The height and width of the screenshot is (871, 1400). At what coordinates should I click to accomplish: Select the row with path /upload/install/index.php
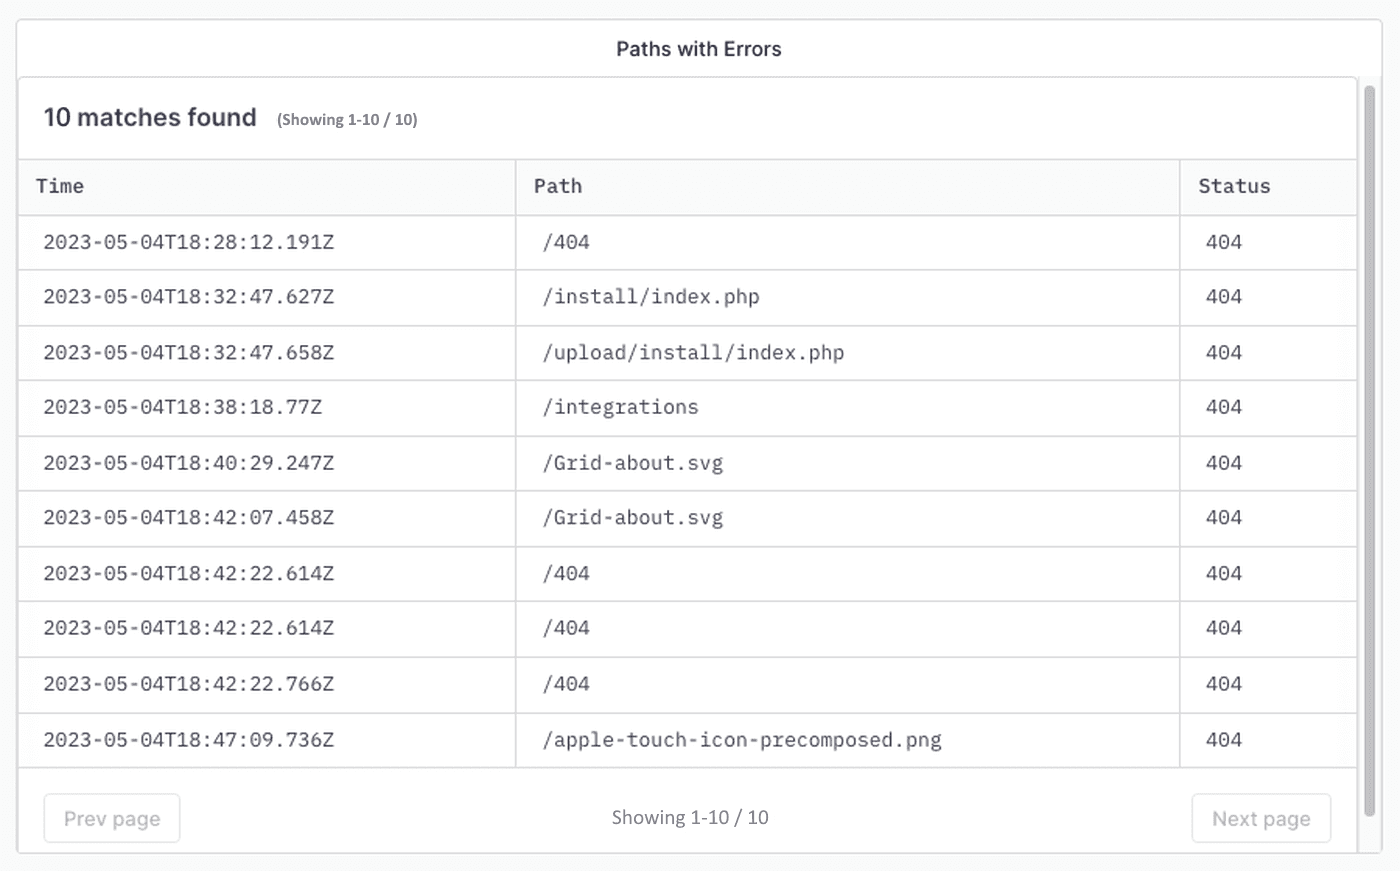(x=693, y=352)
